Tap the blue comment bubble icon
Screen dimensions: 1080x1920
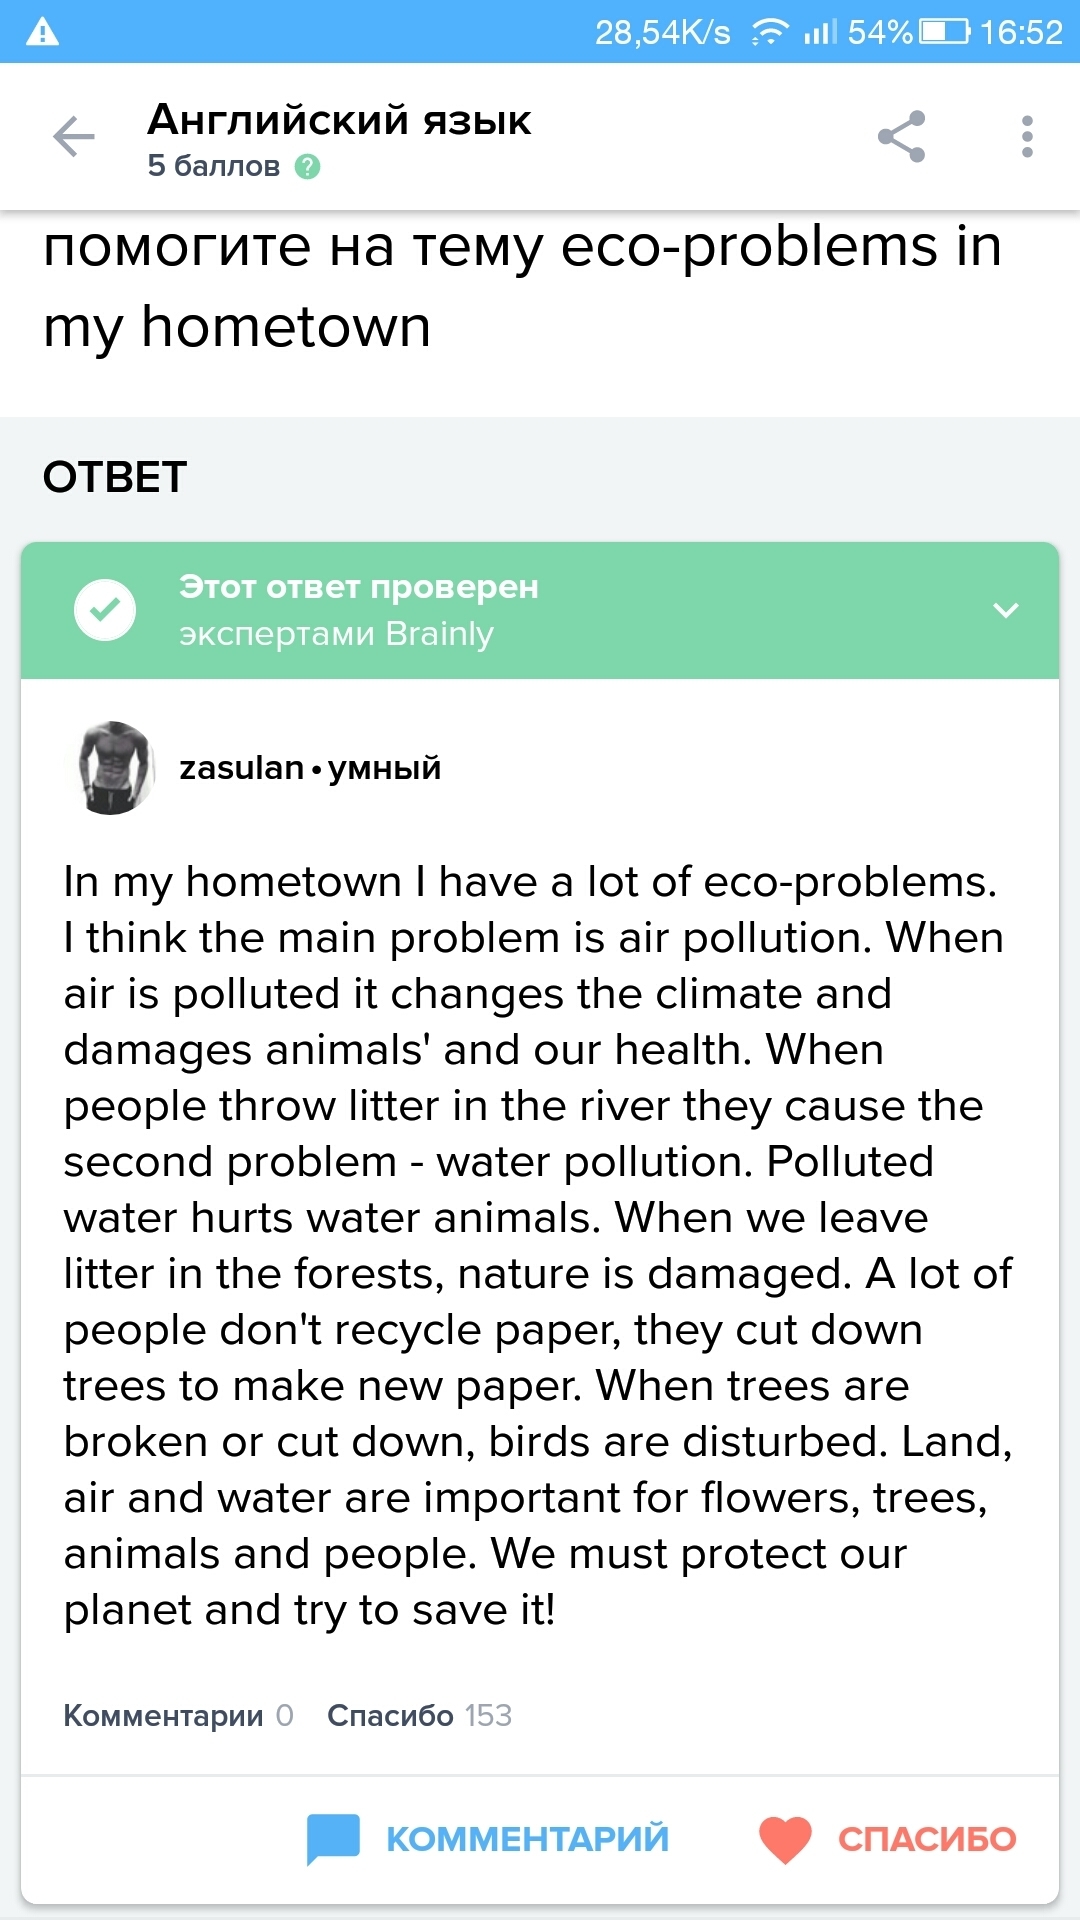tap(333, 1838)
